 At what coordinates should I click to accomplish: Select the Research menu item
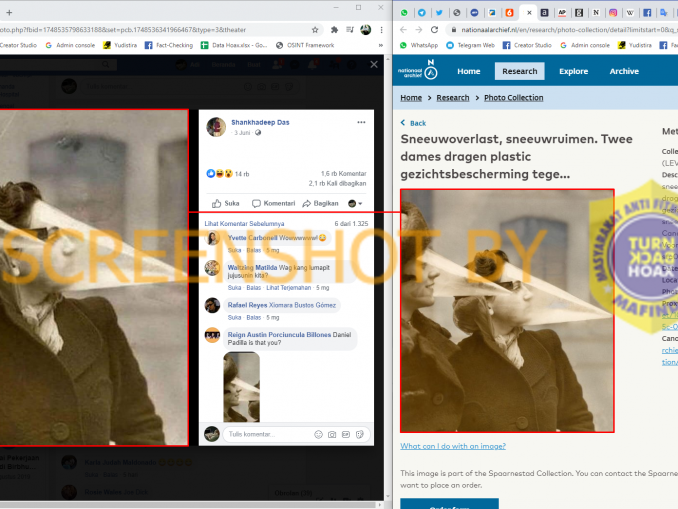(x=519, y=71)
